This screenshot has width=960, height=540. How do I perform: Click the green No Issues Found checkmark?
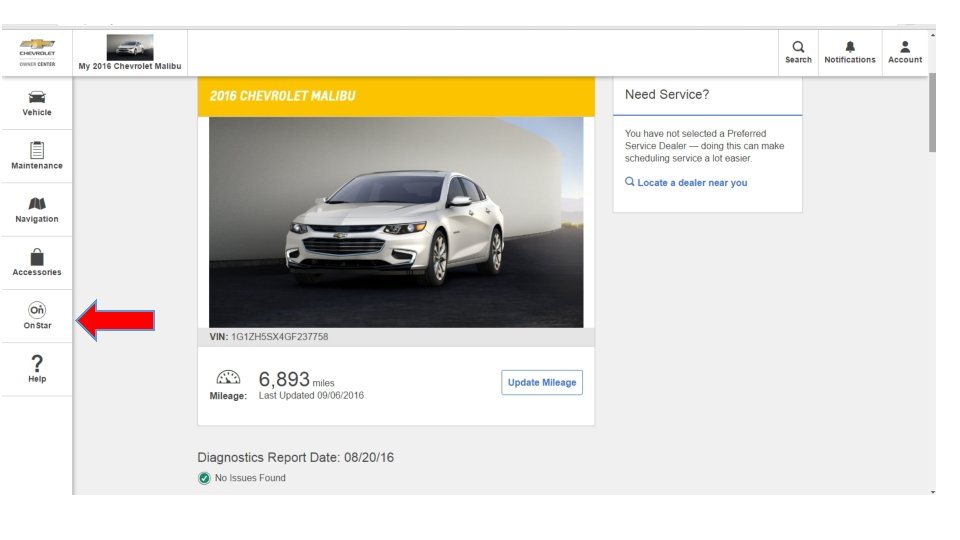point(204,478)
